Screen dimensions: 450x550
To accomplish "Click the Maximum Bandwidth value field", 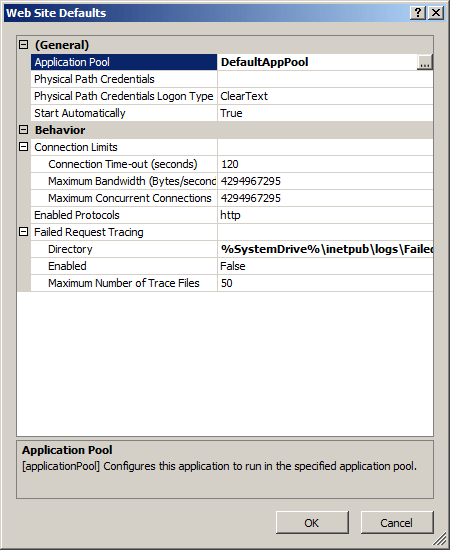I will [325, 181].
